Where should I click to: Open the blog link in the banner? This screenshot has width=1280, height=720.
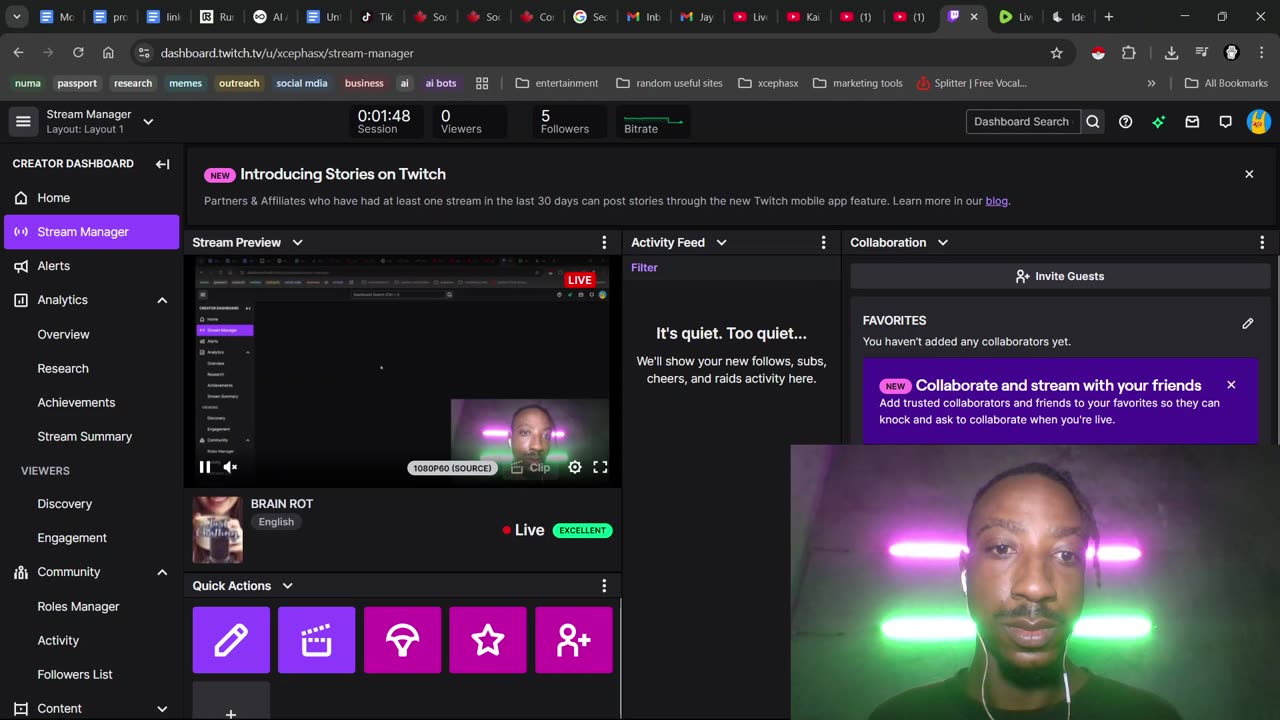click(996, 201)
